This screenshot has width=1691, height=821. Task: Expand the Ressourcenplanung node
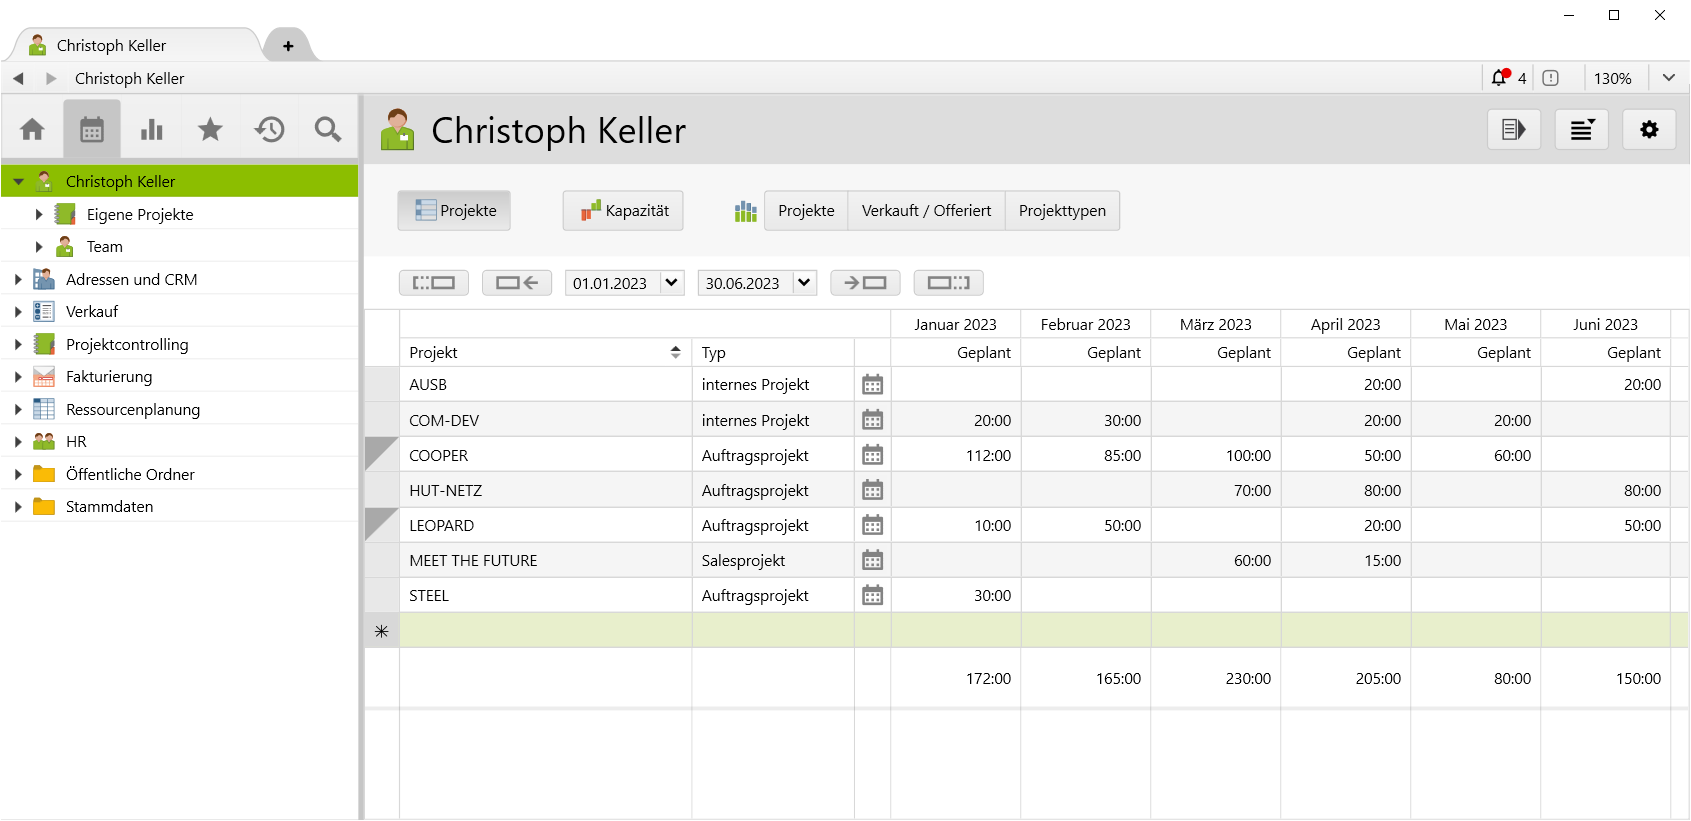18,409
